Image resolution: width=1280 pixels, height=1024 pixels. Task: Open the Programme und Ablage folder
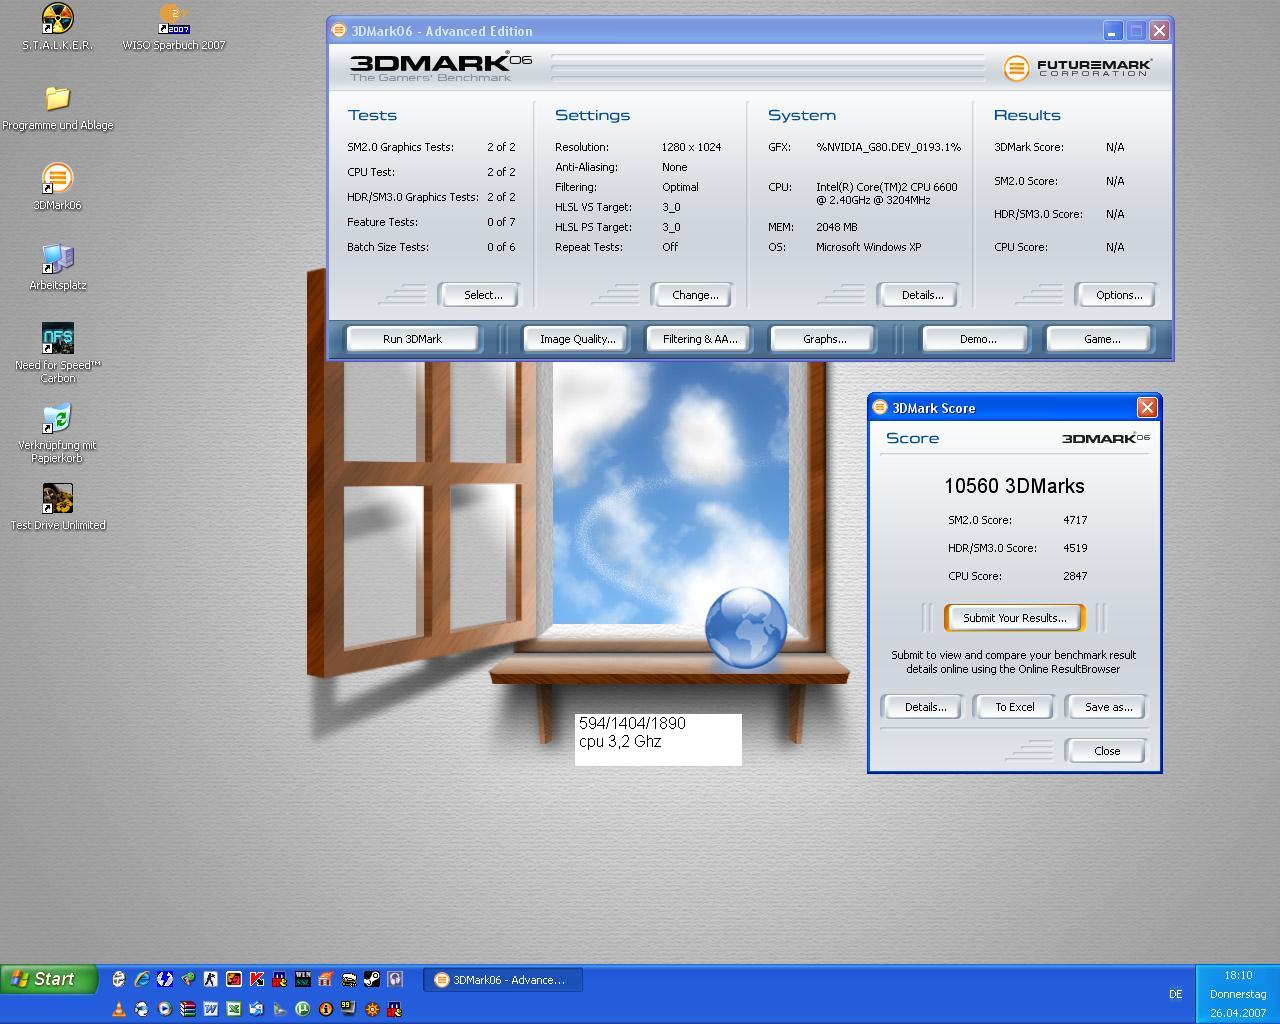point(57,108)
